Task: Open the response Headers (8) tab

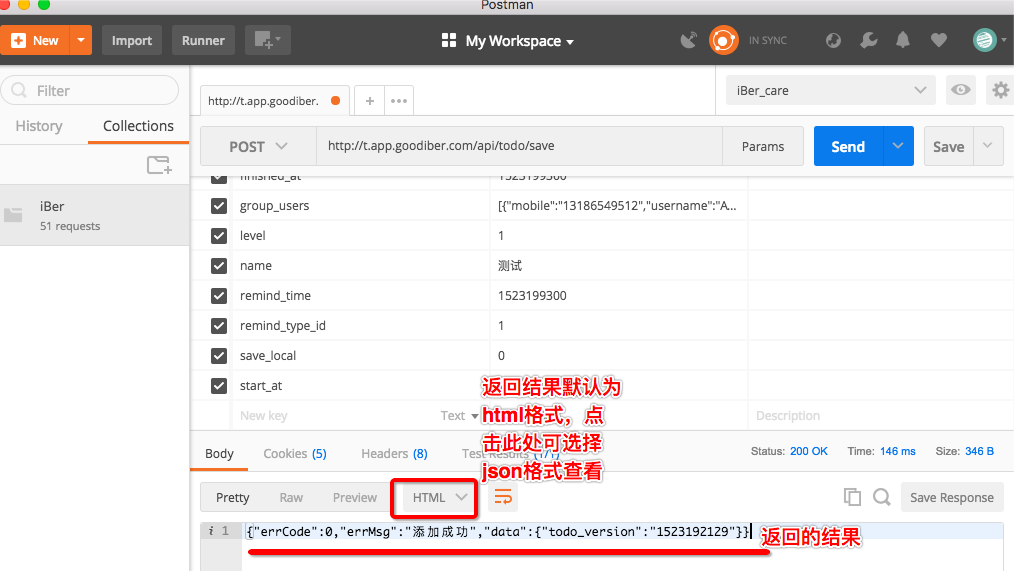Action: pyautogui.click(x=394, y=454)
